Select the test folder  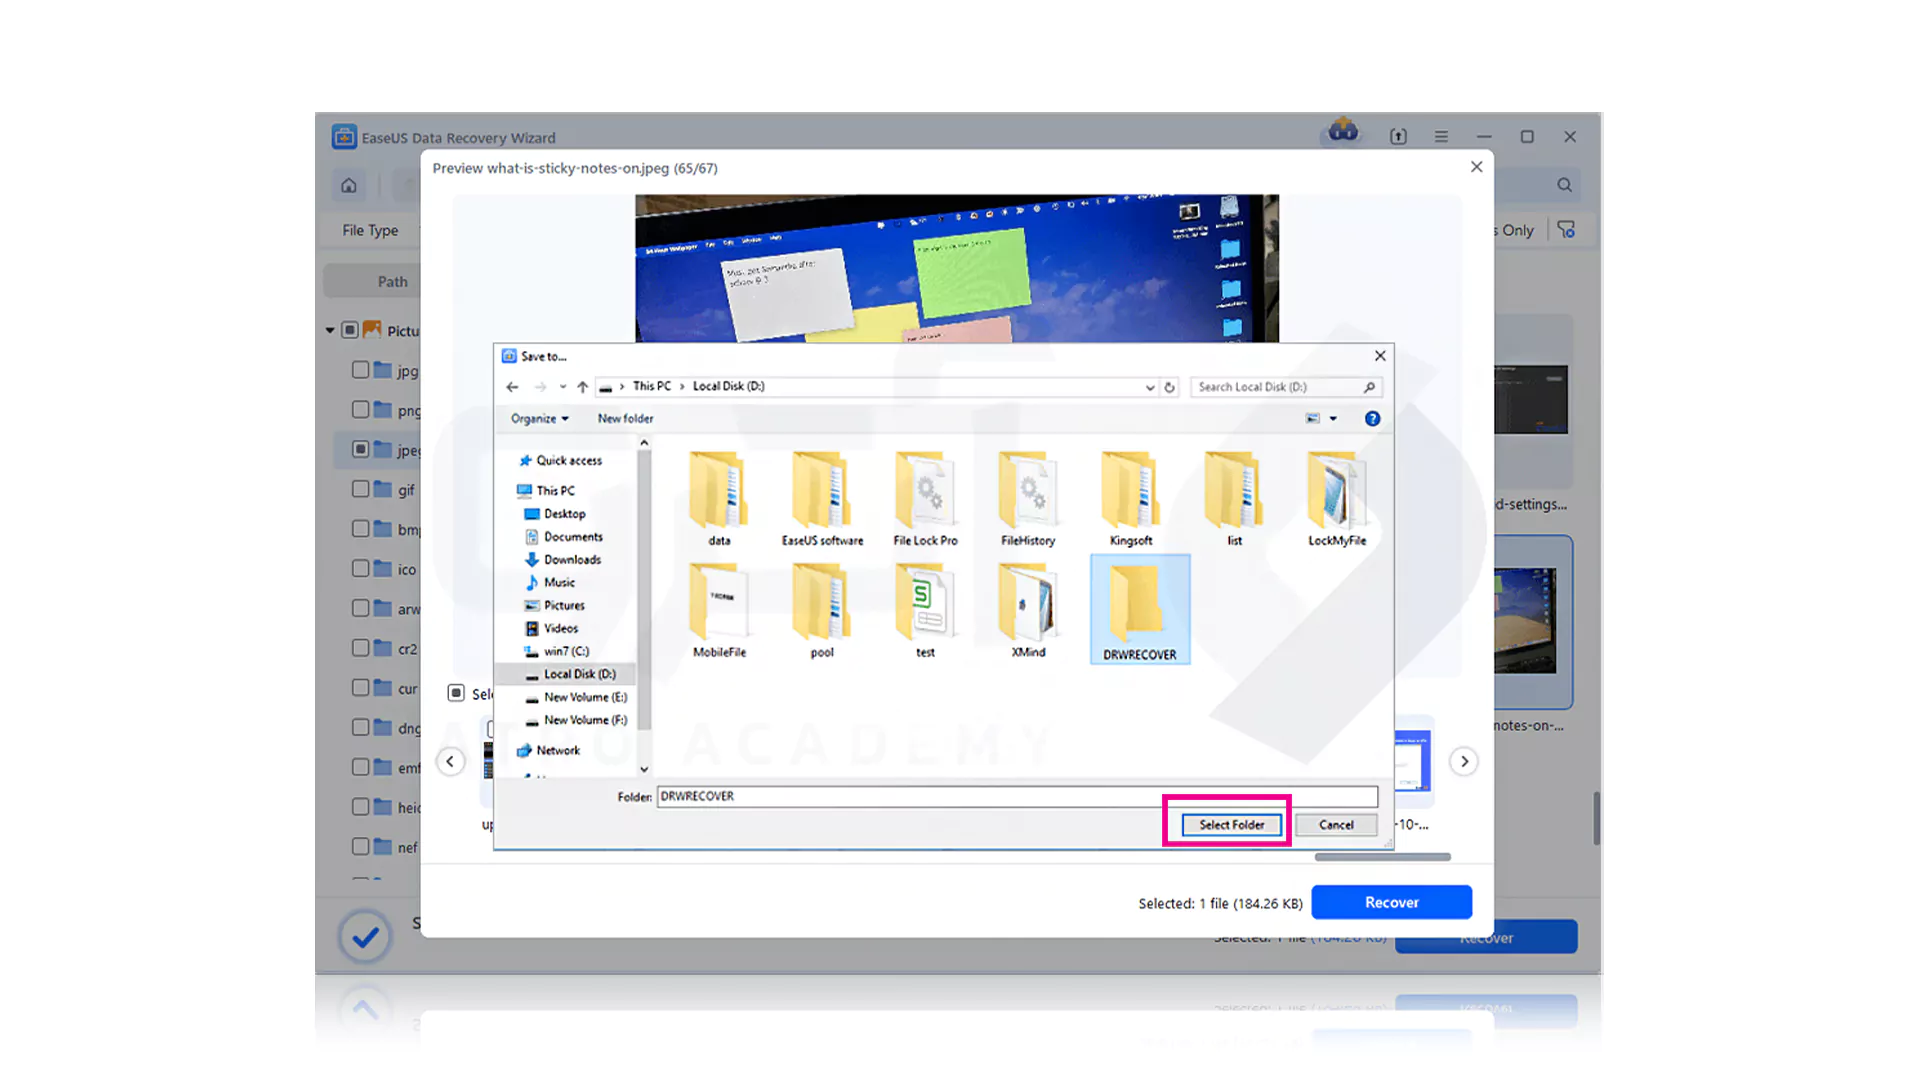tap(925, 610)
